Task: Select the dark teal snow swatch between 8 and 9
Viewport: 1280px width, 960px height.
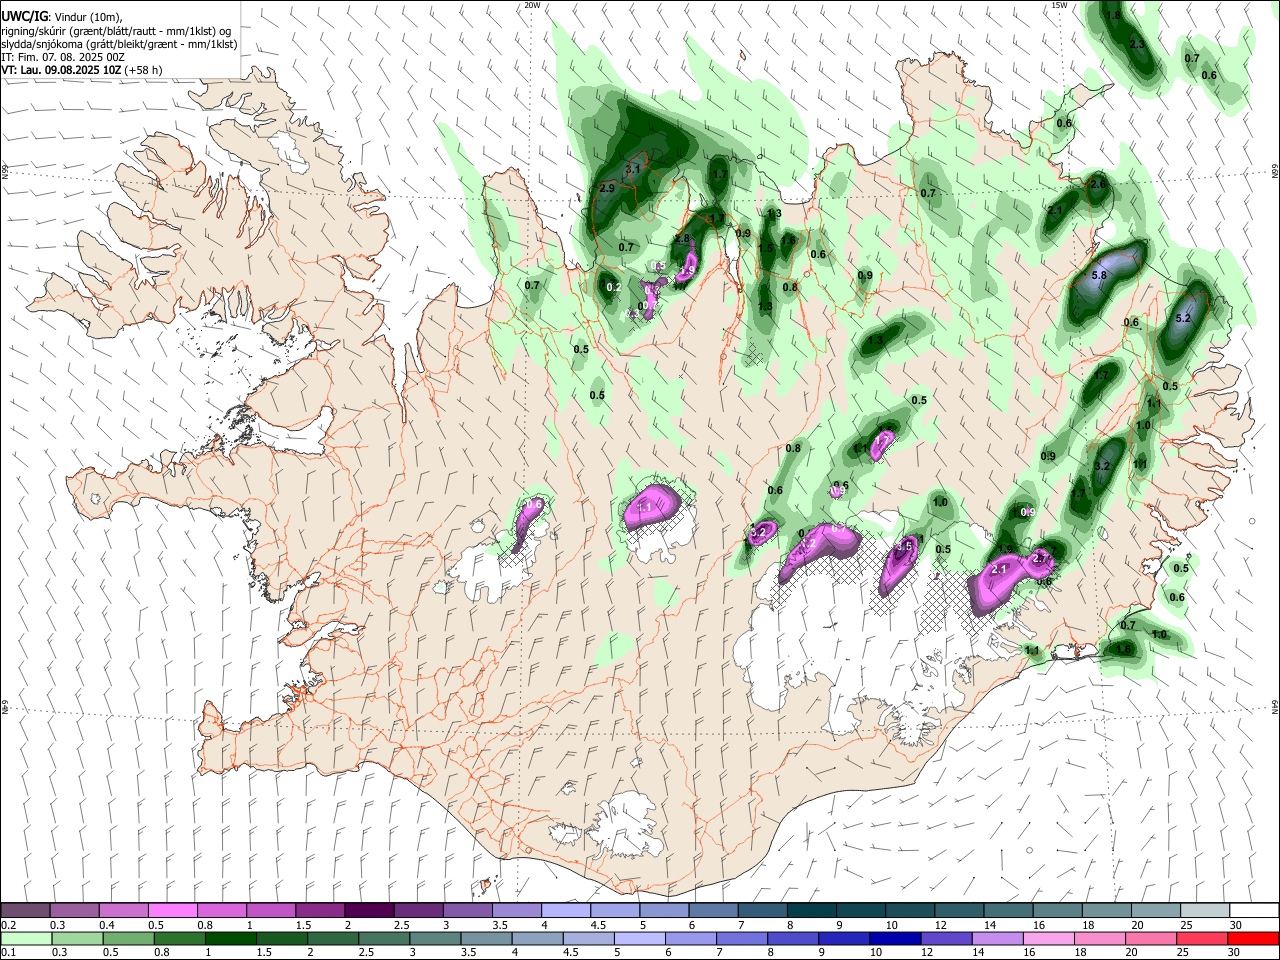Action: (x=811, y=911)
